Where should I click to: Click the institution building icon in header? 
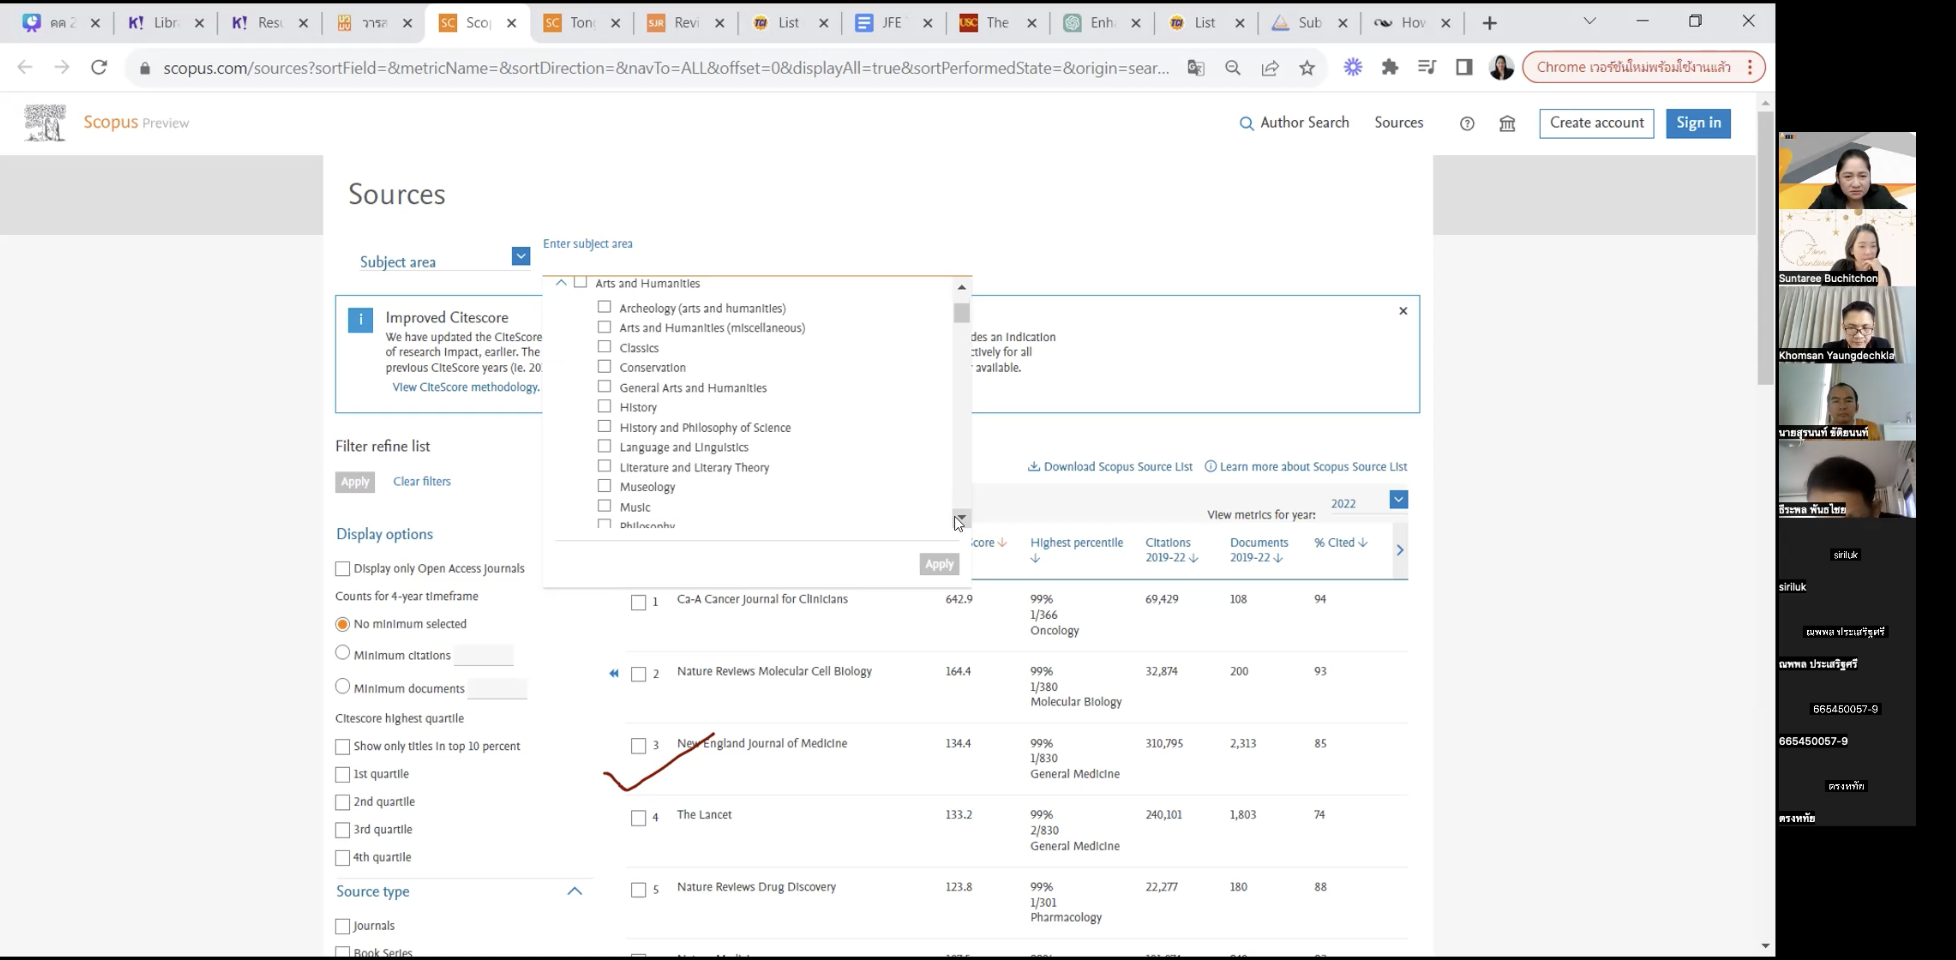[x=1507, y=124]
